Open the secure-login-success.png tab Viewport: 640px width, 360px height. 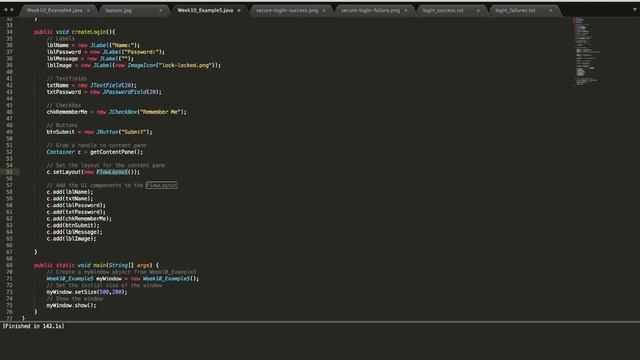click(x=287, y=11)
